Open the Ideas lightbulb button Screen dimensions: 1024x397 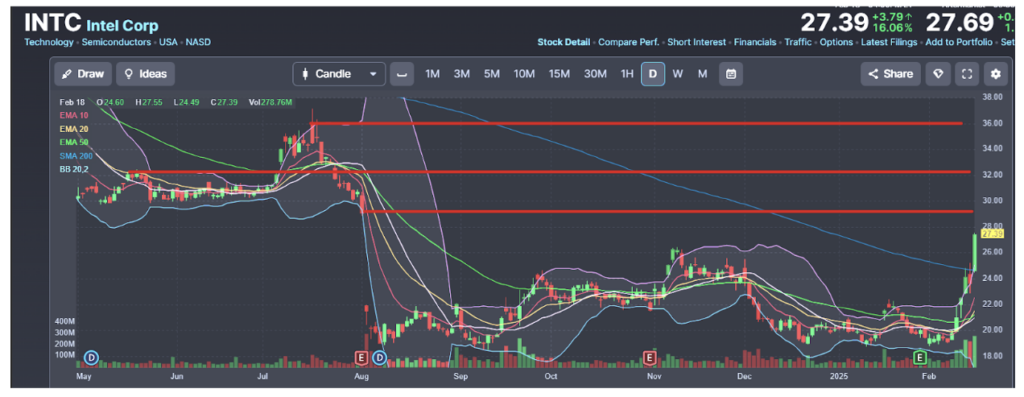pos(146,74)
